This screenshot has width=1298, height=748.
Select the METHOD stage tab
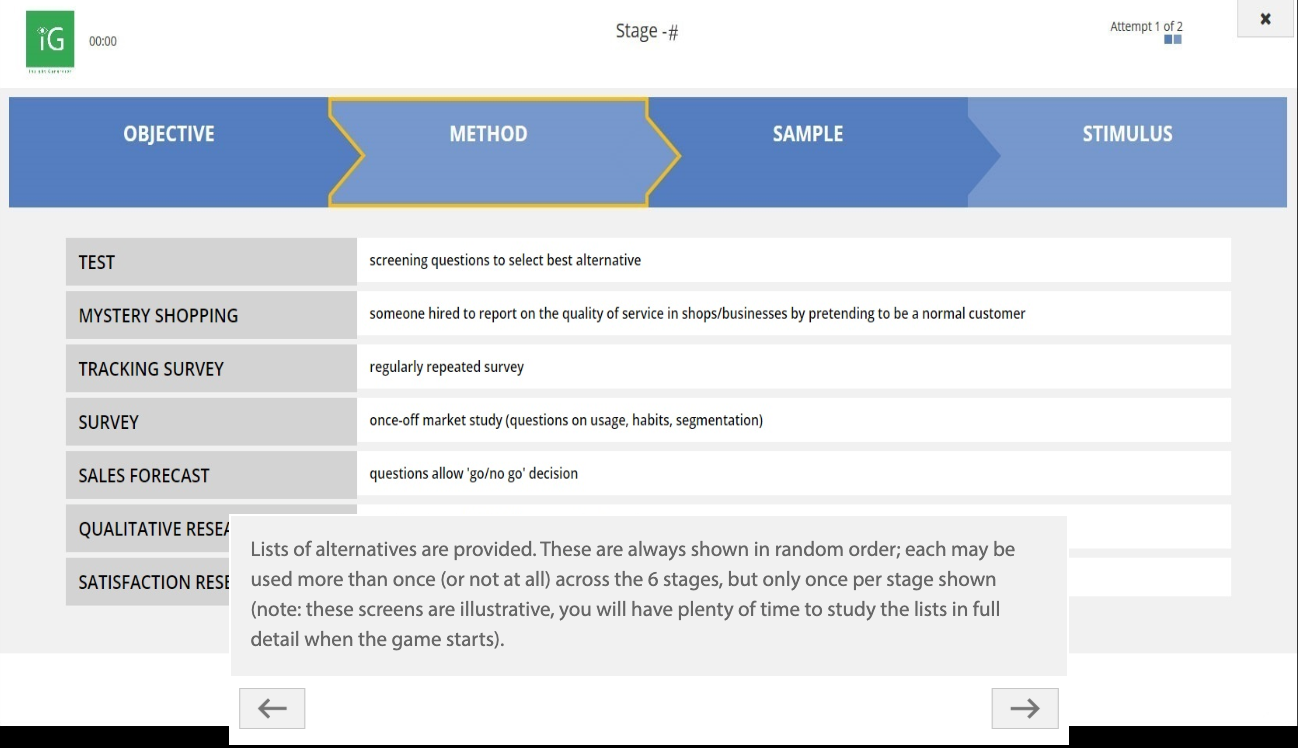(488, 134)
